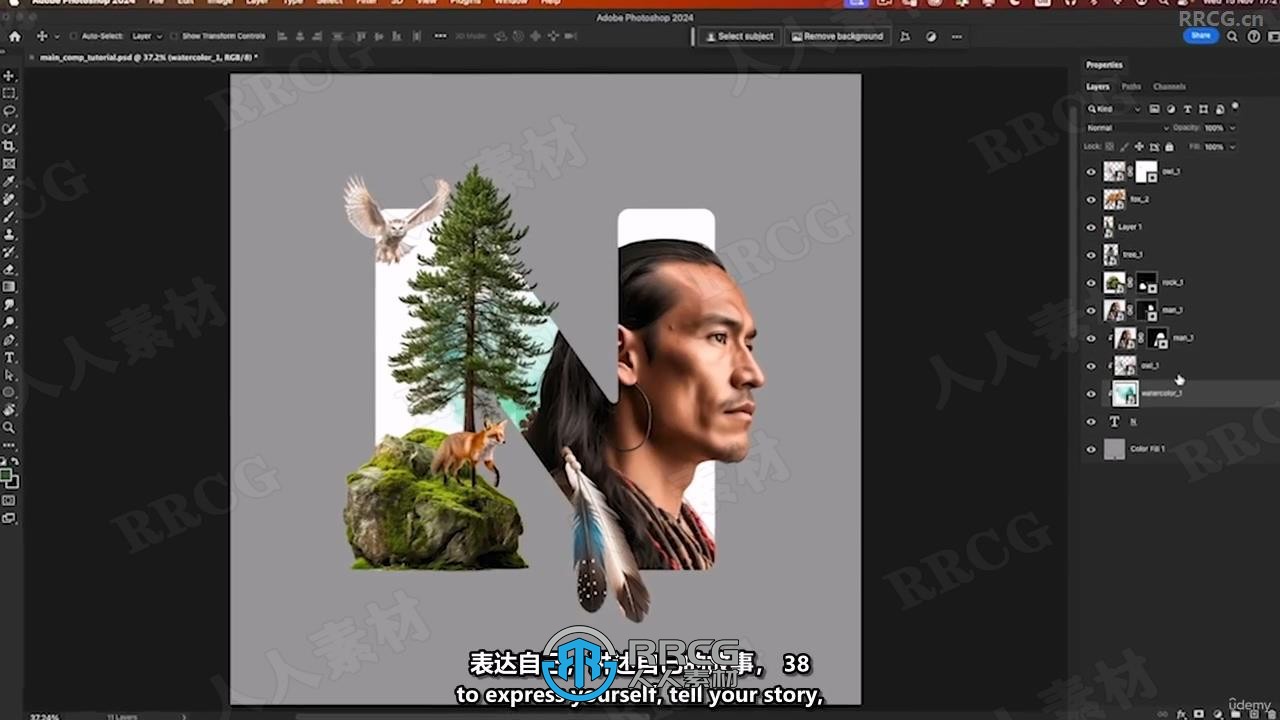1280x720 pixels.
Task: Filter layers by type layer icon
Action: [1187, 108]
